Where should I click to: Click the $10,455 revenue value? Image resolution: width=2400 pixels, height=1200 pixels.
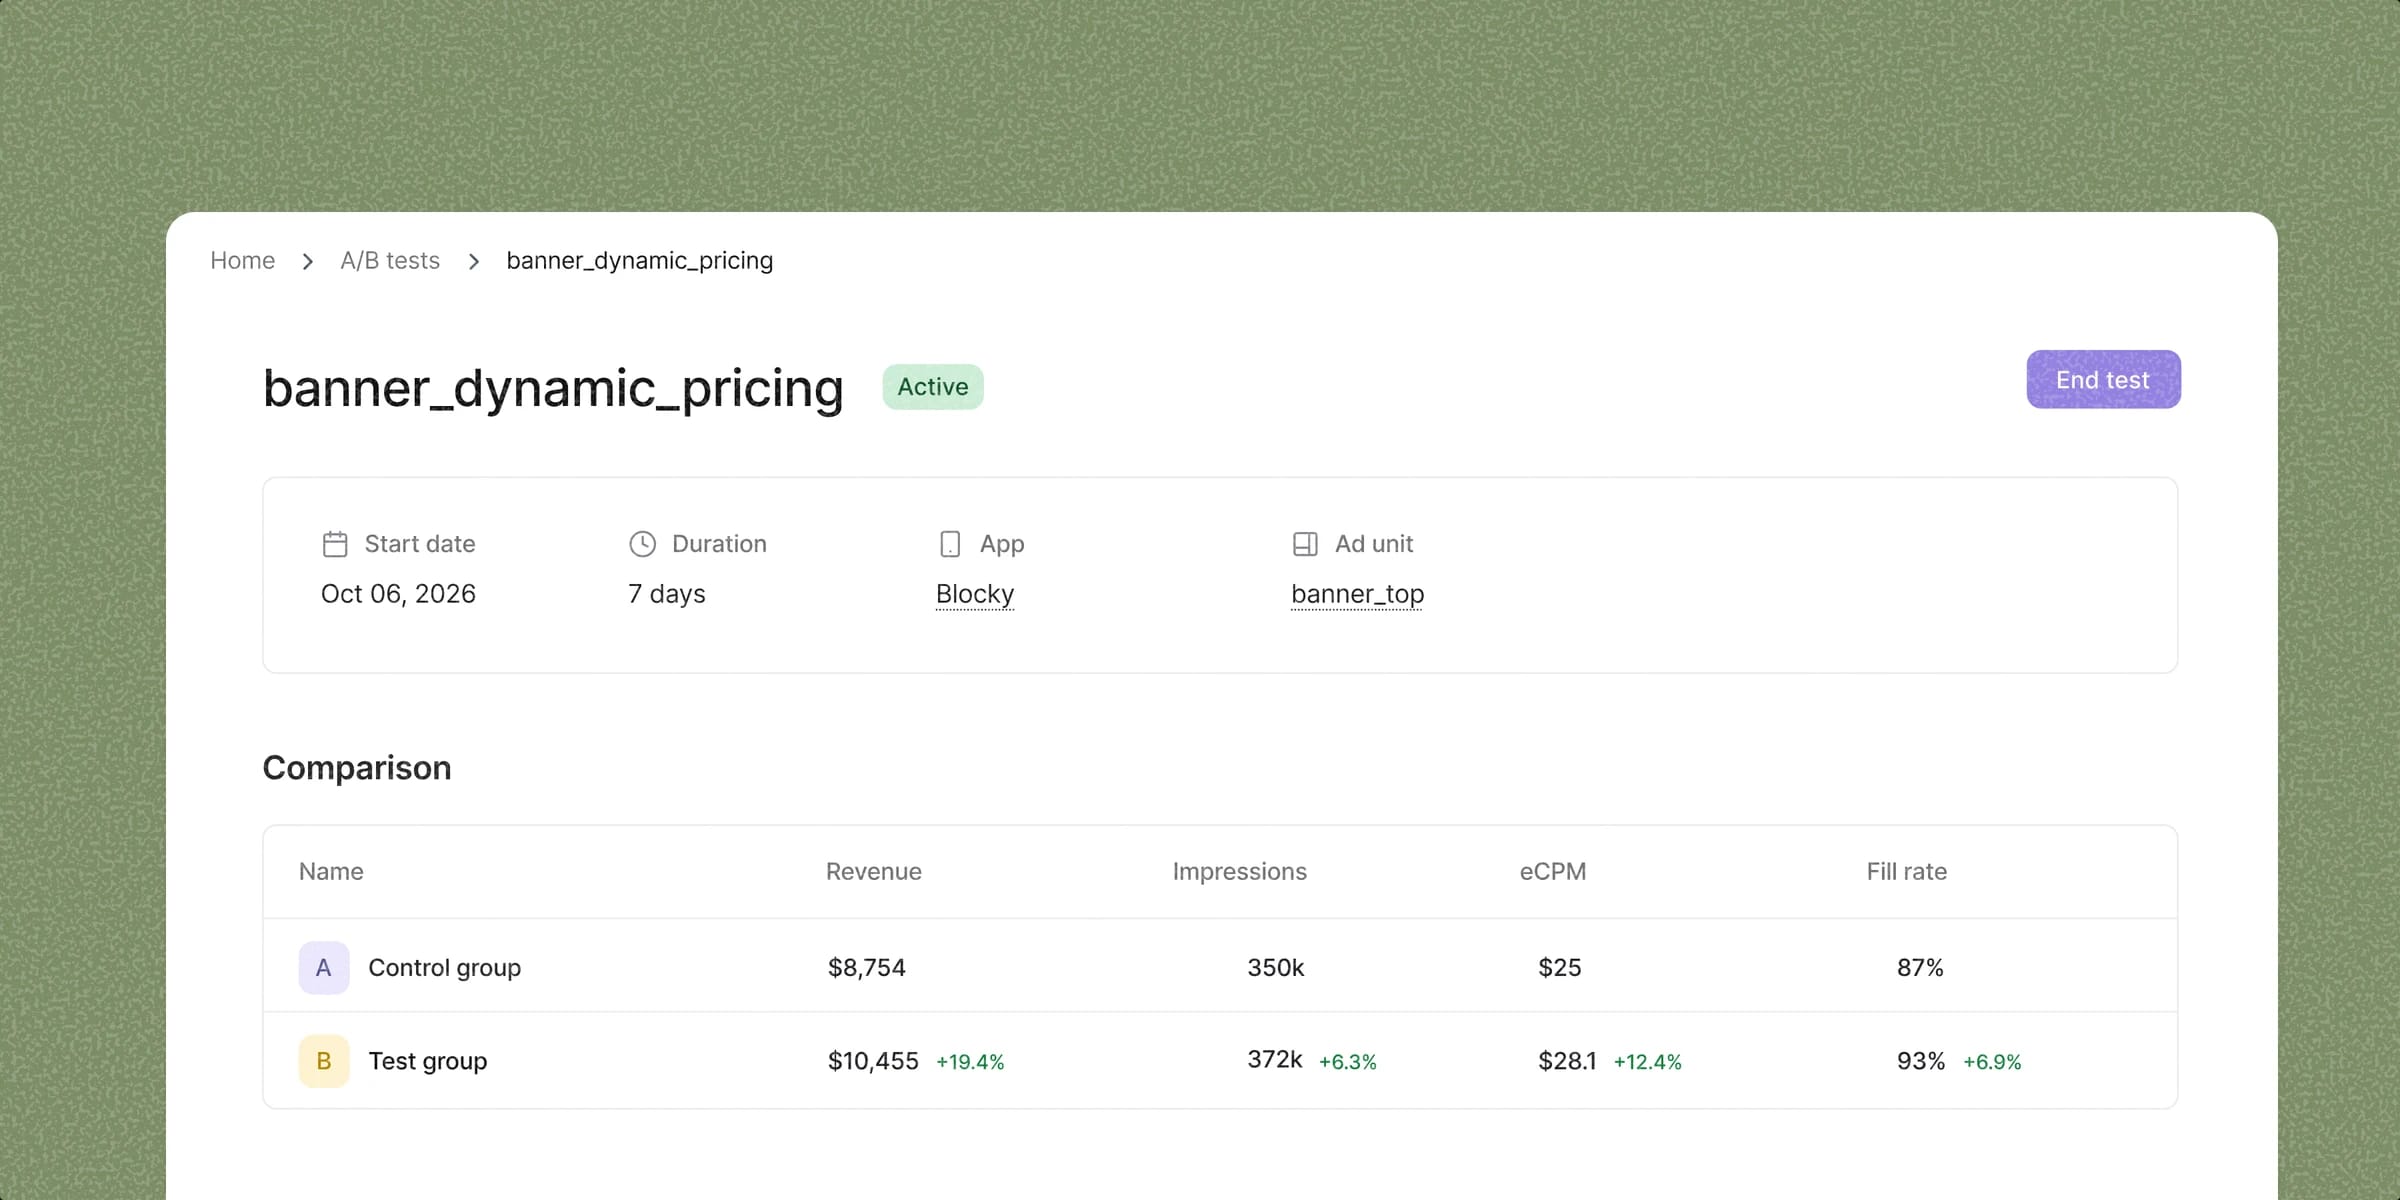coord(873,1061)
